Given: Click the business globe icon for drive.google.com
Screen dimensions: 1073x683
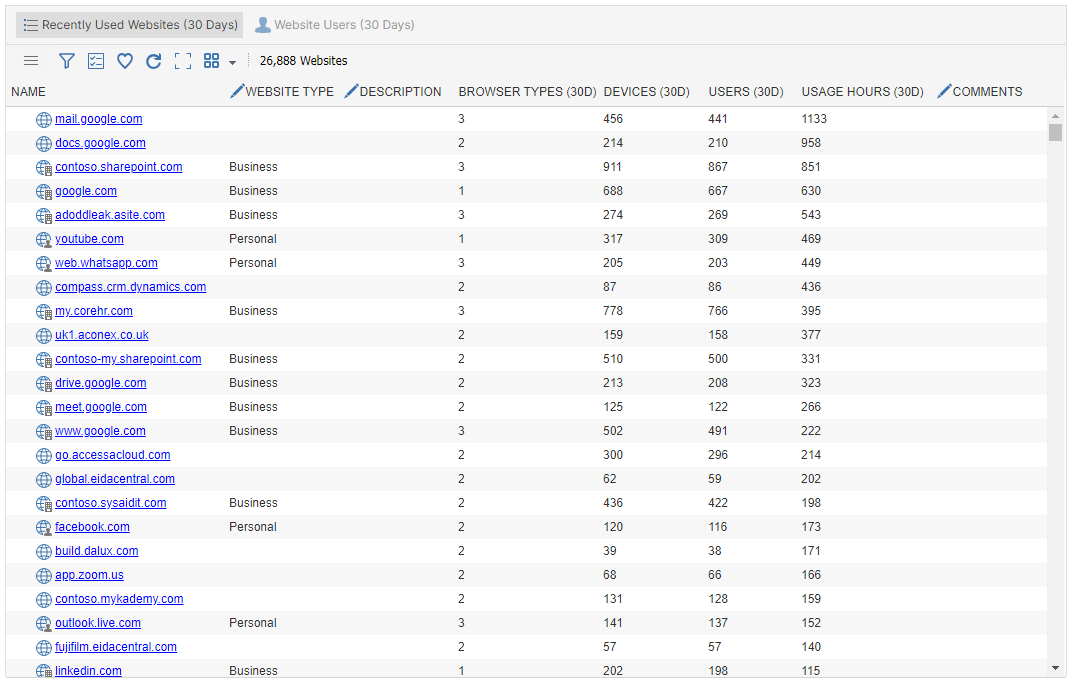Looking at the screenshot, I should (x=44, y=383).
